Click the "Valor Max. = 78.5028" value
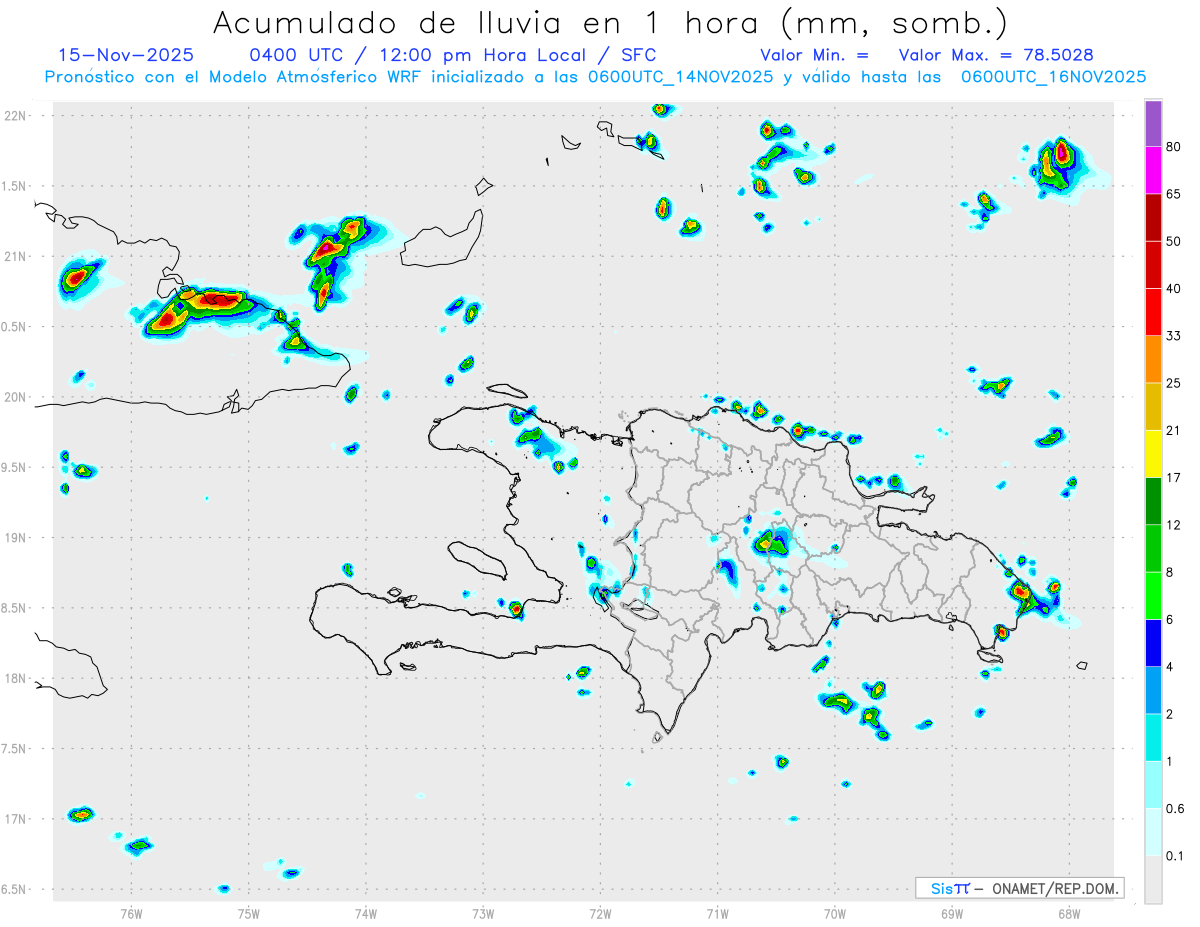 point(995,55)
